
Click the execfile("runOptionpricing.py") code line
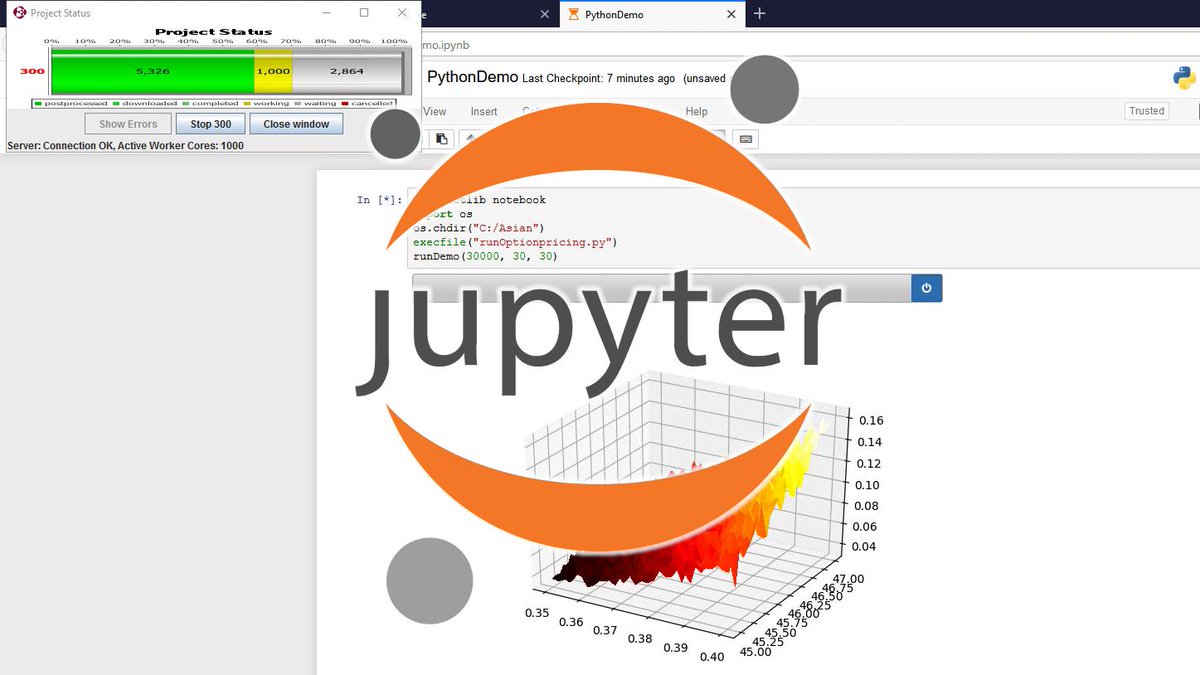pyautogui.click(x=515, y=242)
